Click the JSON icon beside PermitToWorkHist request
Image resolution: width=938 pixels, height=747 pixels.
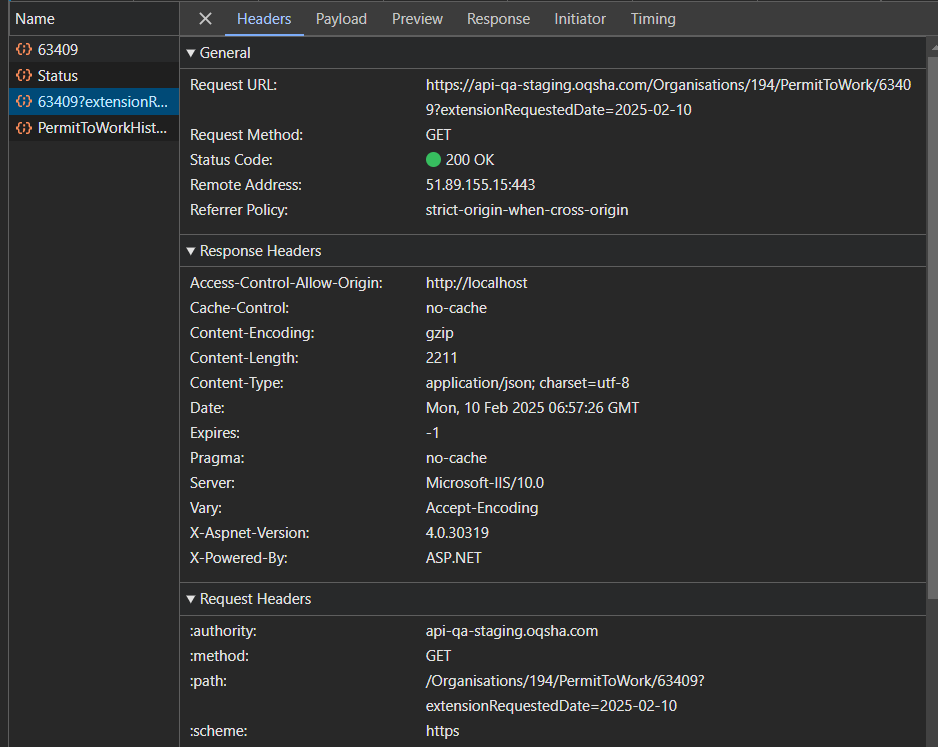(x=23, y=128)
